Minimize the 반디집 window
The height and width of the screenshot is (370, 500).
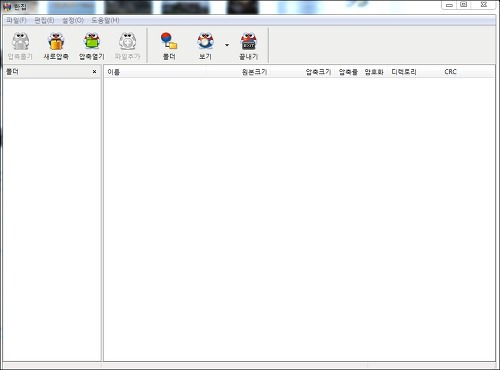coord(449,5)
